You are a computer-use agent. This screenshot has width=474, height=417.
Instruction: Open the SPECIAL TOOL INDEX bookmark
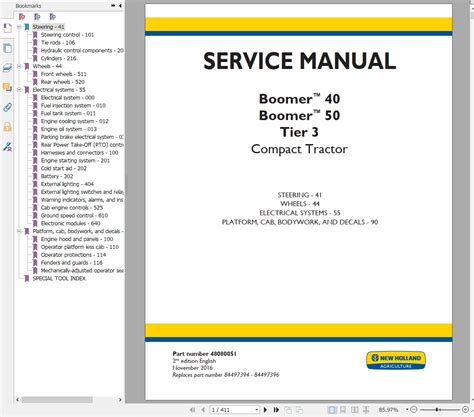click(x=59, y=278)
